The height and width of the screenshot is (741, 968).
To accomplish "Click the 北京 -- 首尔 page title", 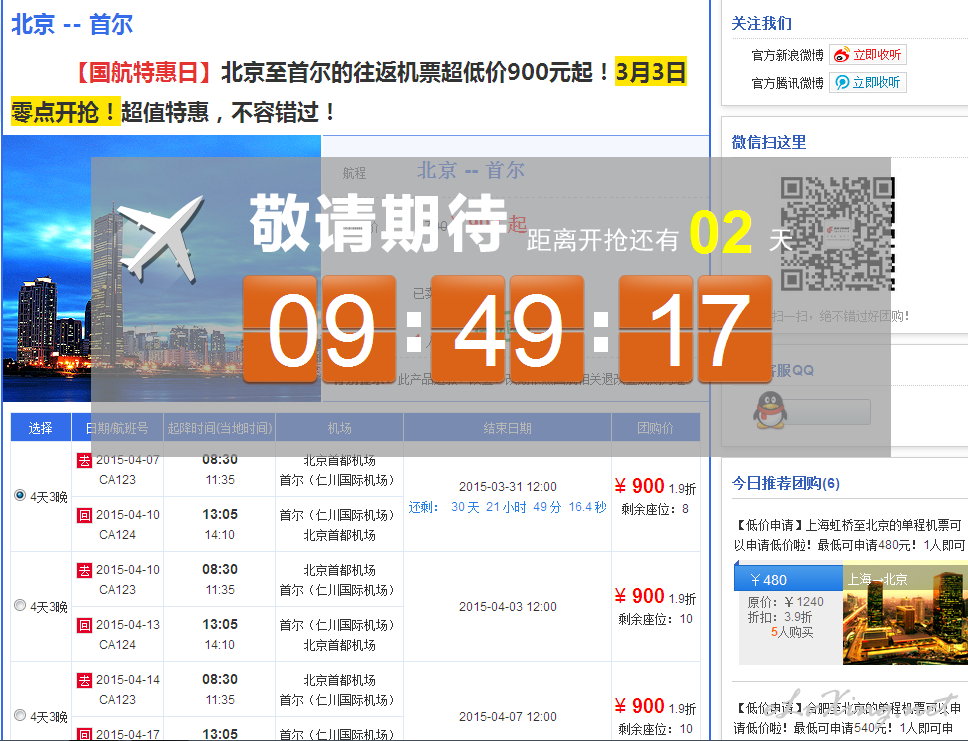I will click(x=72, y=24).
